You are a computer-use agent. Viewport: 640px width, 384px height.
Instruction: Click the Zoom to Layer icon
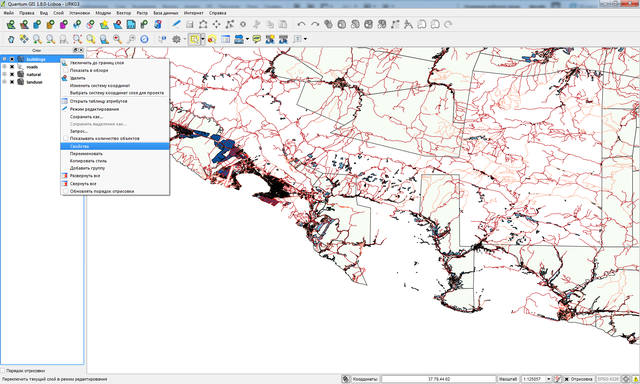point(104,39)
